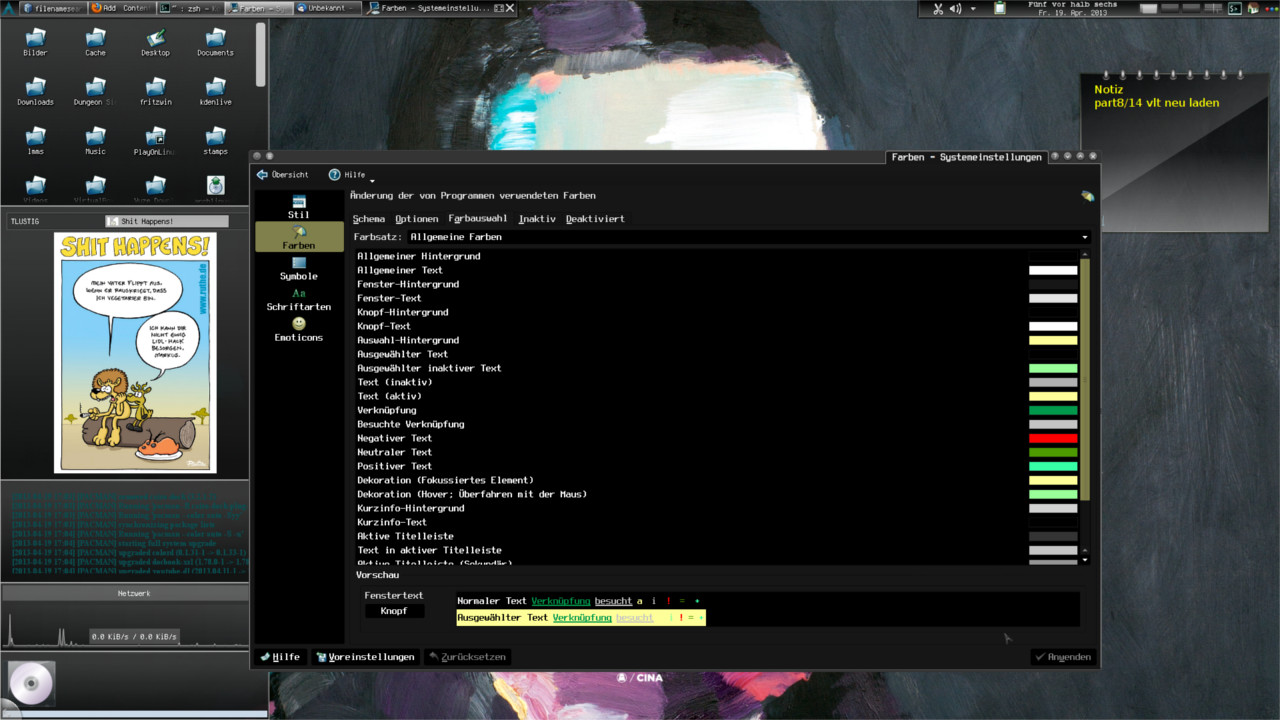Select the Text in aktiver Titelleiste row
This screenshot has width=1280, height=720.
pos(717,550)
